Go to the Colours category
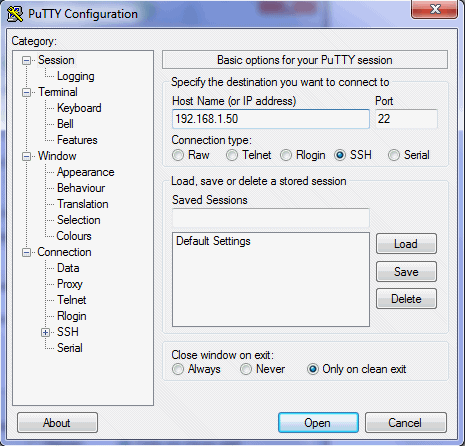 coord(74,236)
